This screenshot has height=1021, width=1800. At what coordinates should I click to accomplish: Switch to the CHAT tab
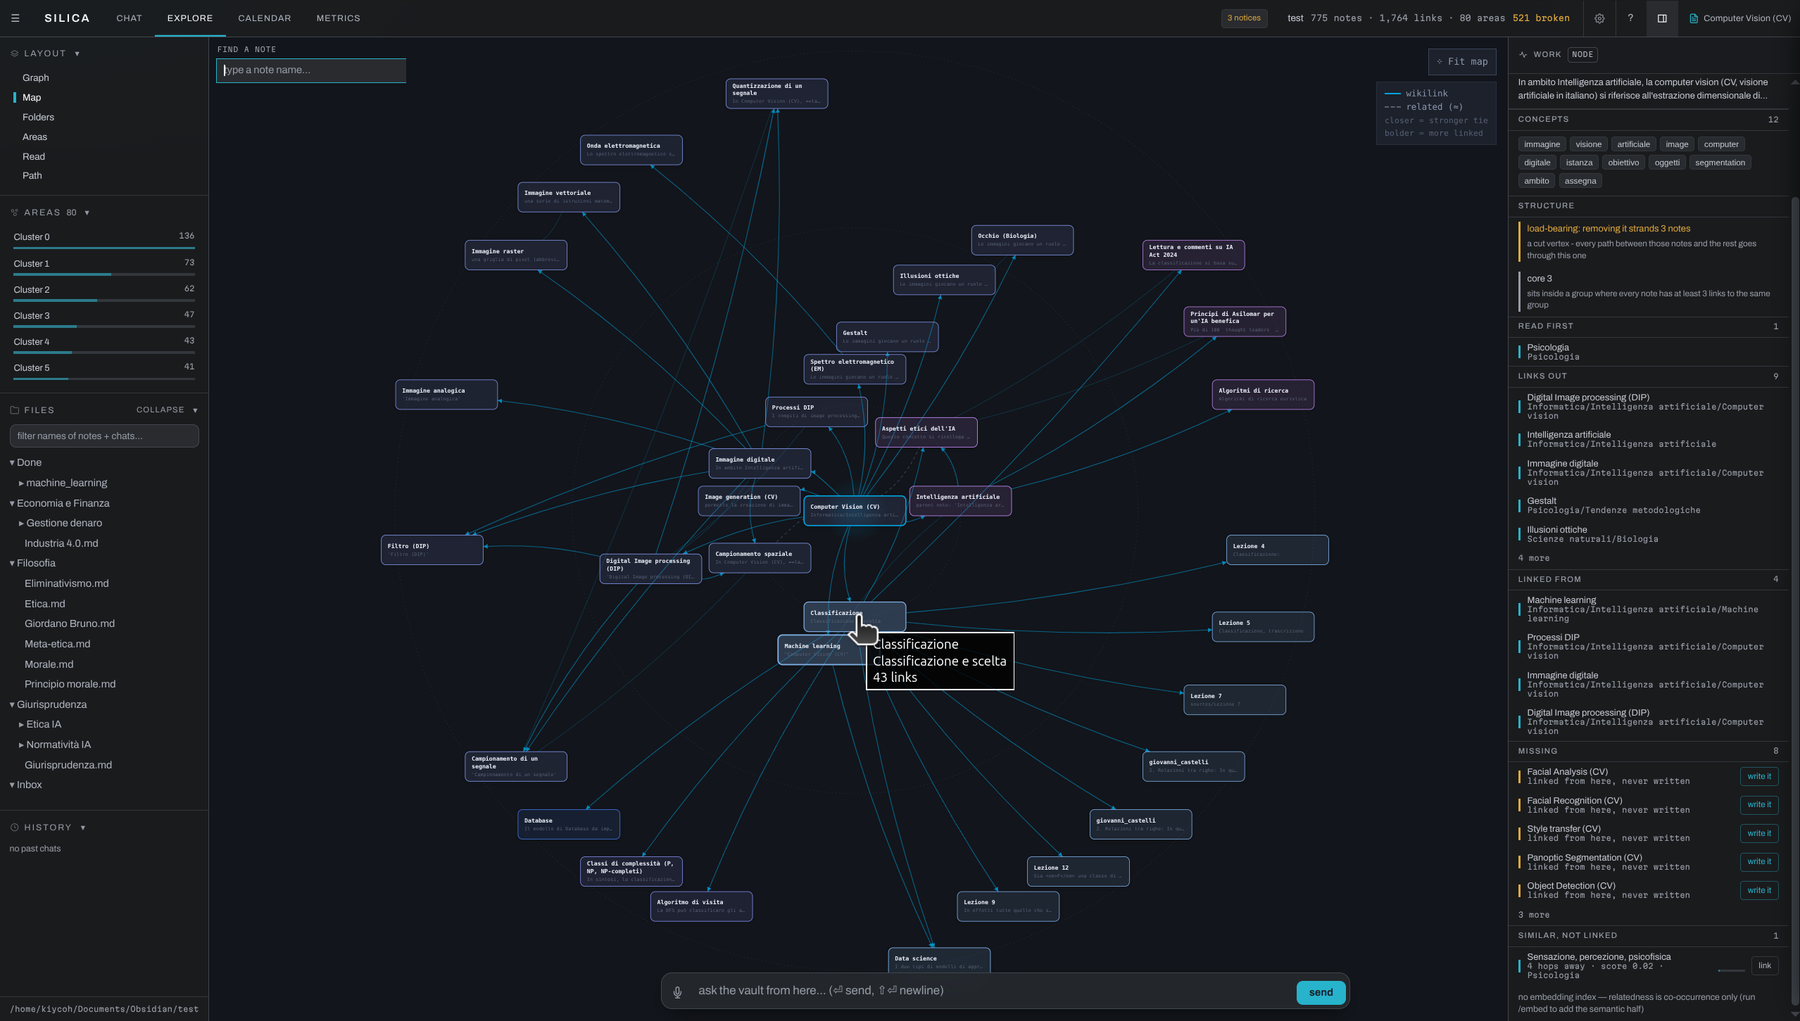[129, 18]
